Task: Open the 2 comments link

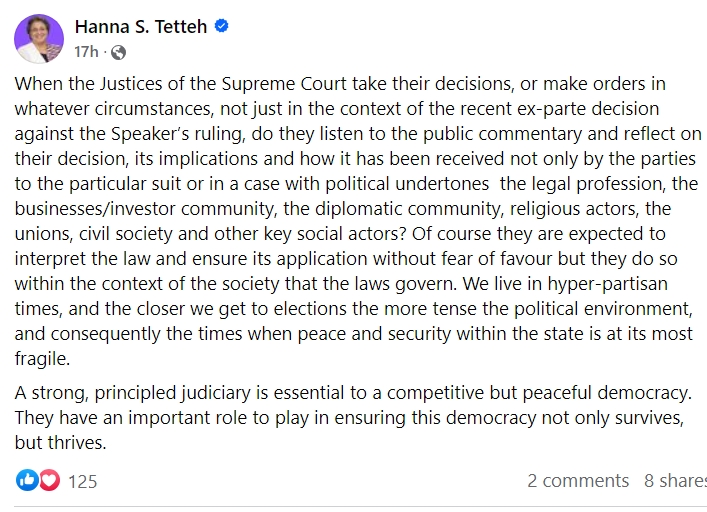Action: [x=578, y=481]
